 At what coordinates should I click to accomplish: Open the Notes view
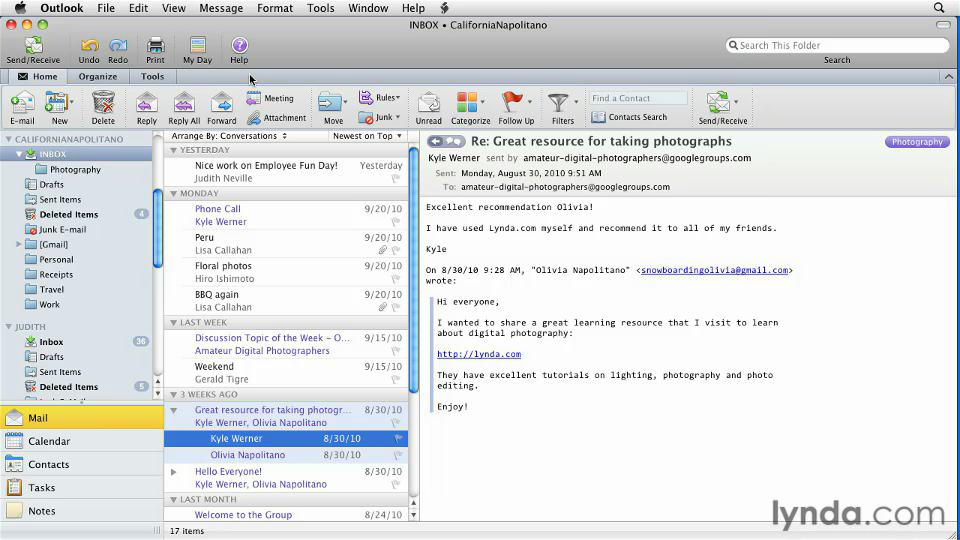coord(82,511)
